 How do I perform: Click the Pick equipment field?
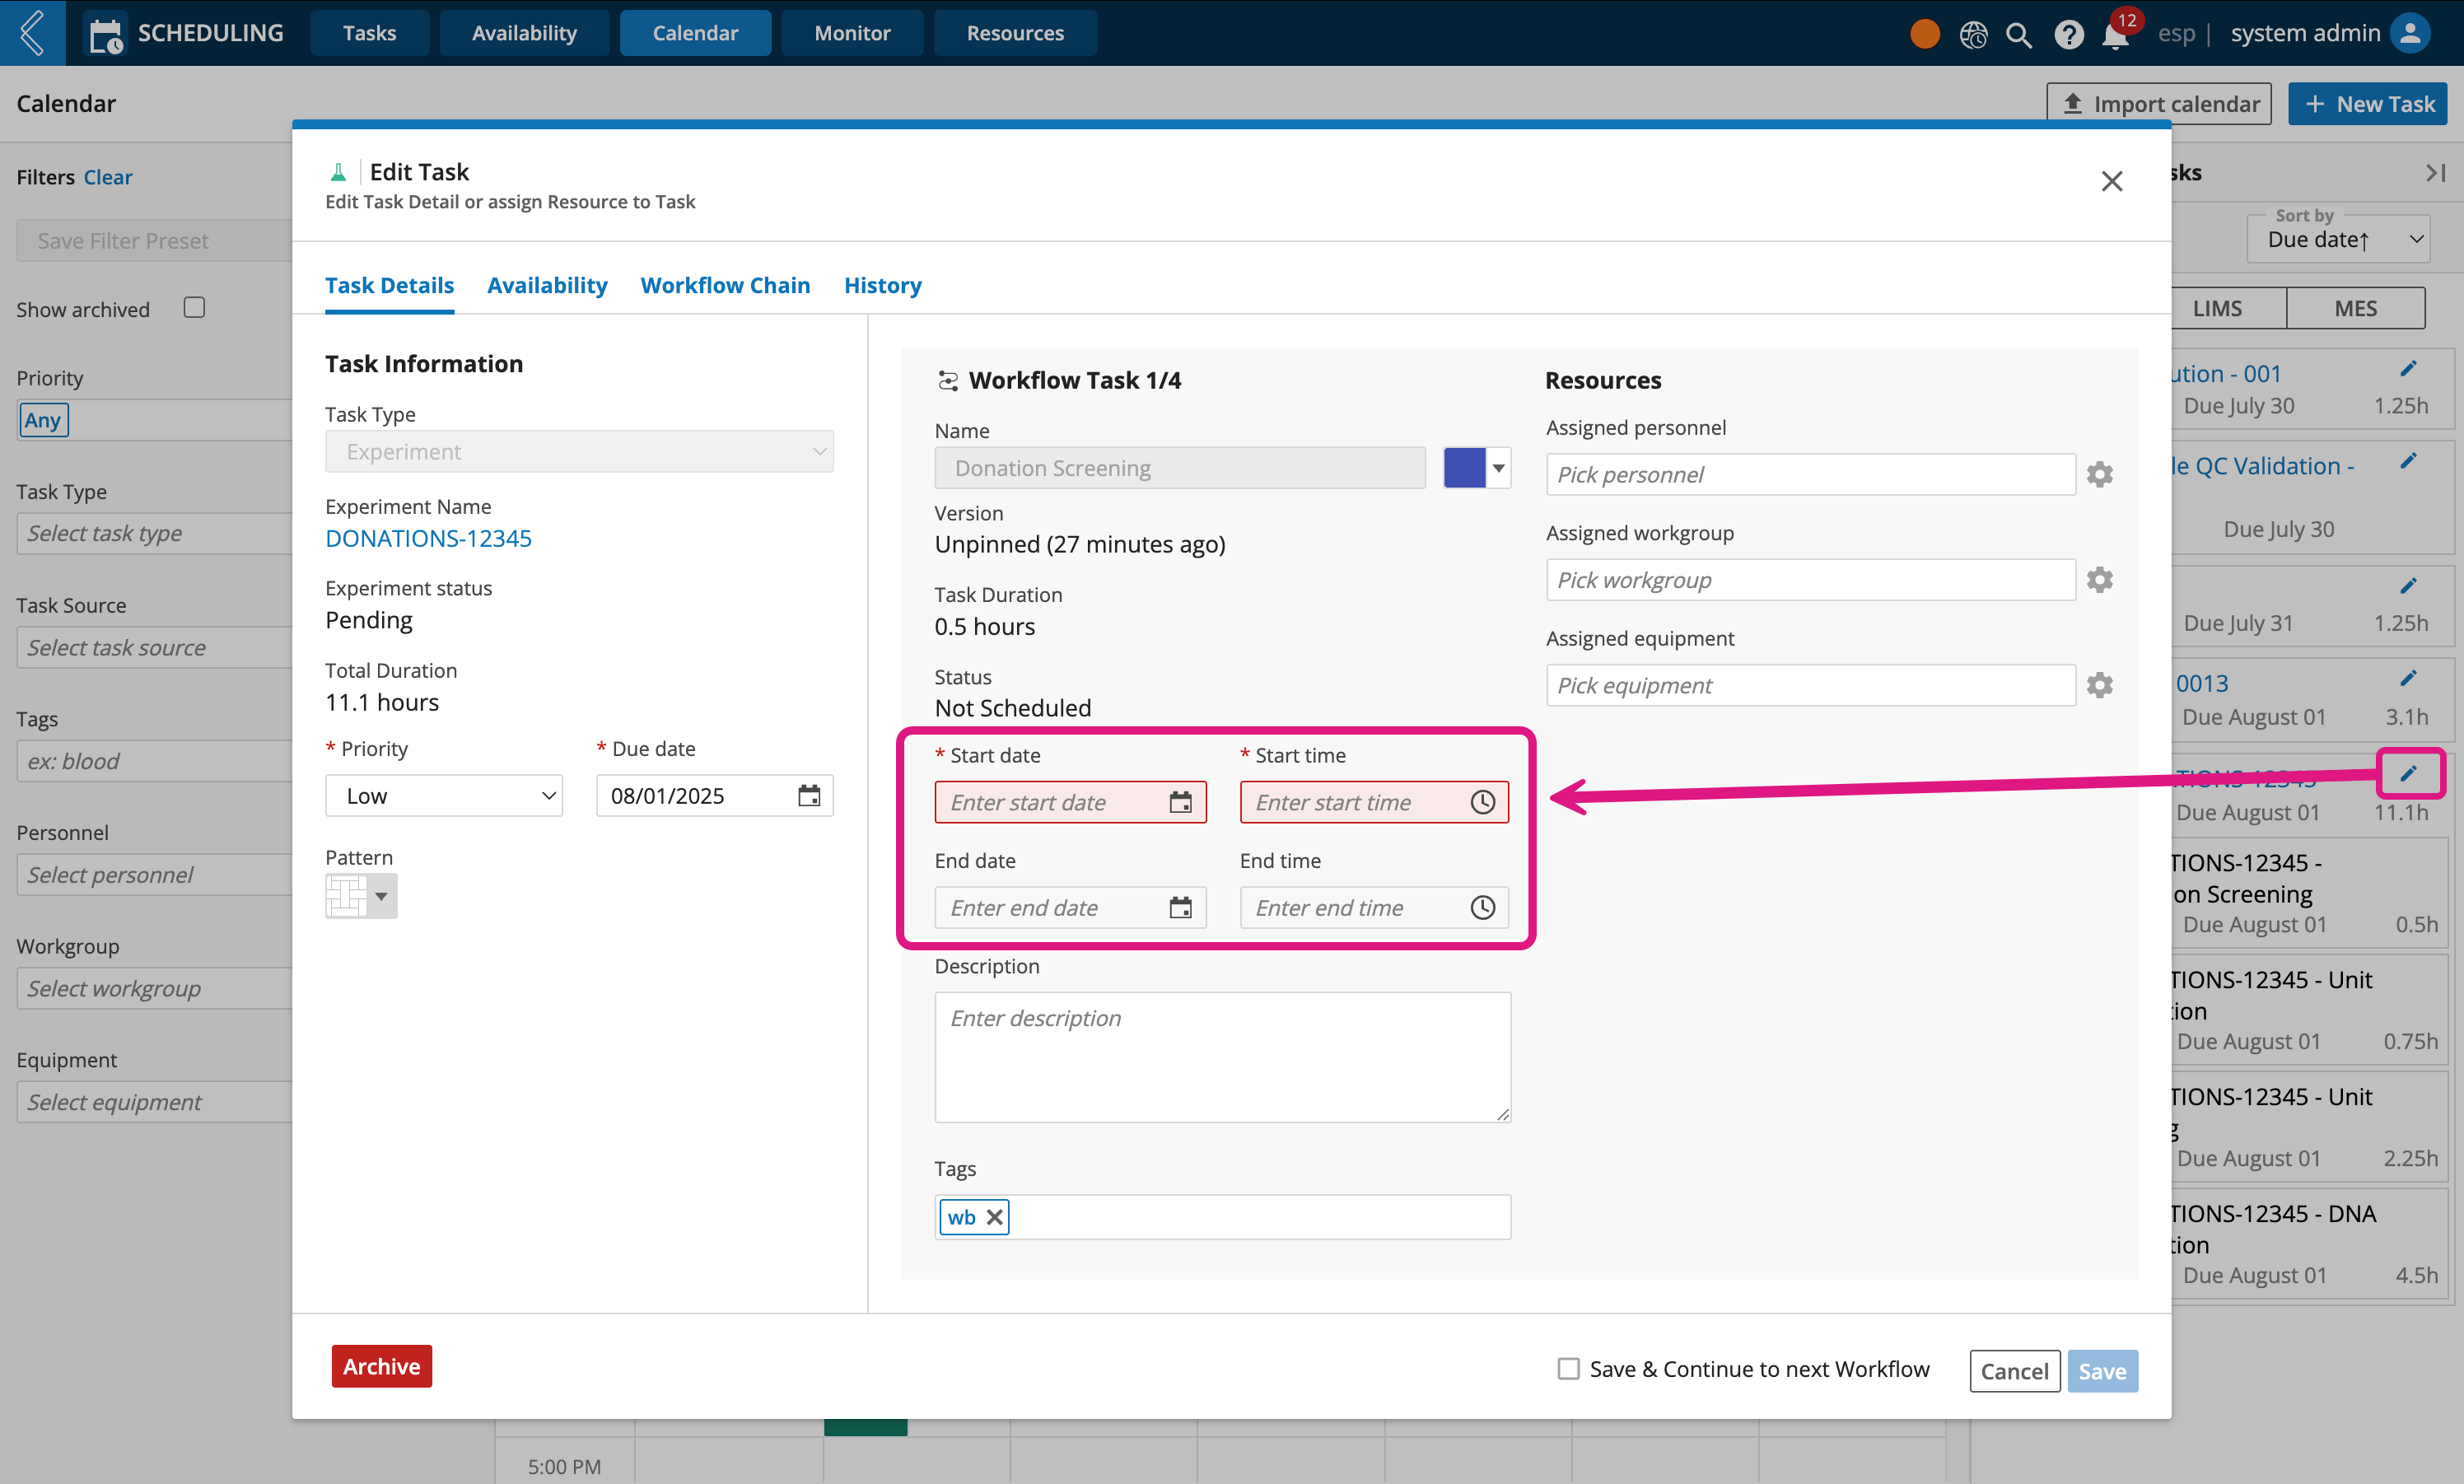click(1810, 685)
